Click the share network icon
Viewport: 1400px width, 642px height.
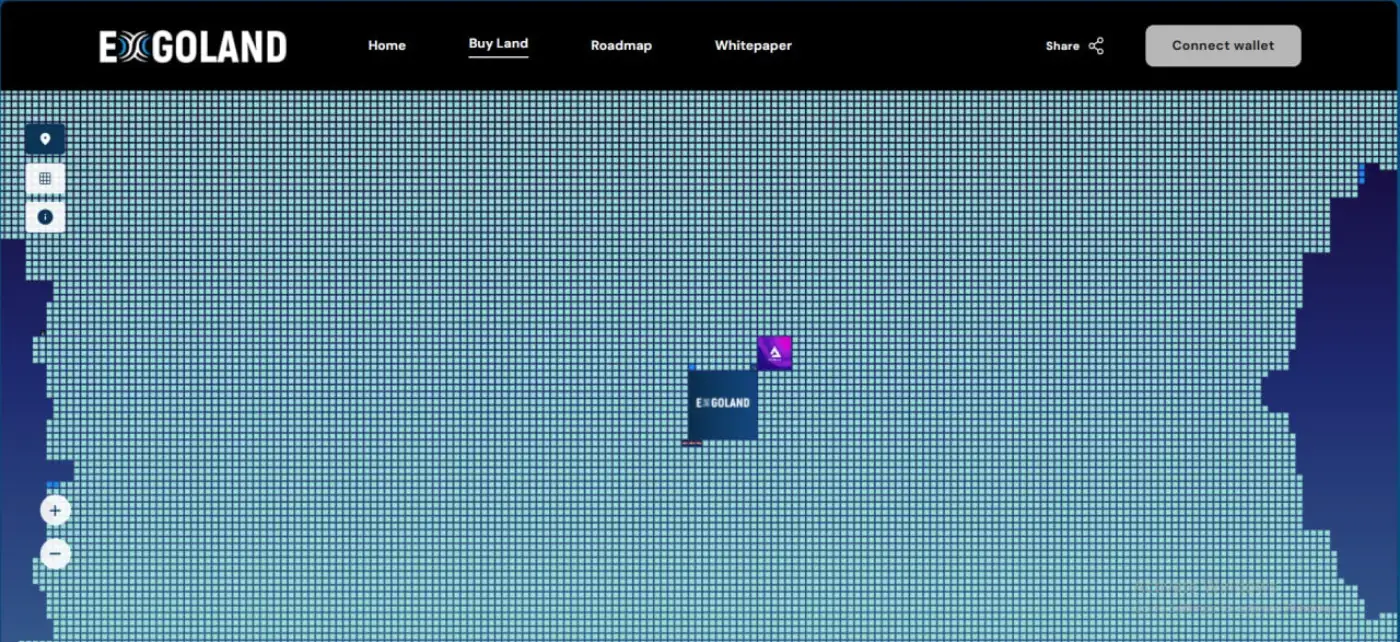click(x=1096, y=46)
